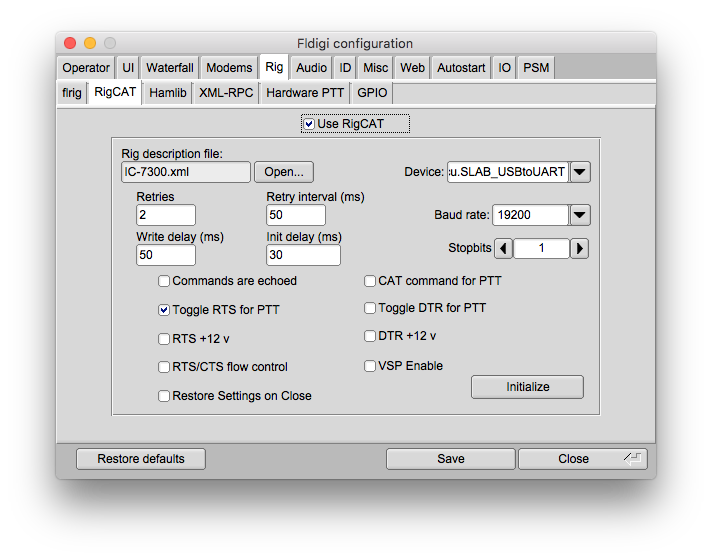Viewport: 712px width, 559px height.
Task: Open the IO tab
Action: [x=504, y=68]
